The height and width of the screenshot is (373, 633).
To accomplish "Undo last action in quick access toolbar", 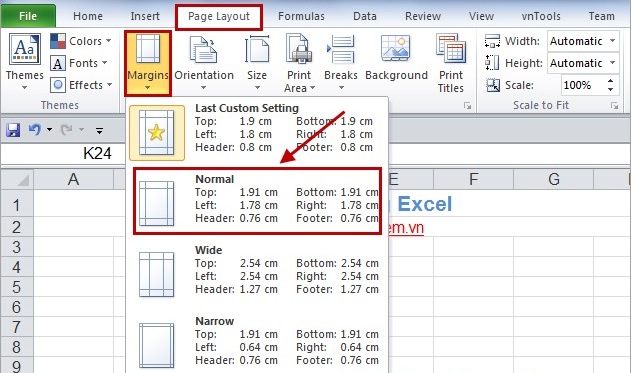I will pos(35,130).
